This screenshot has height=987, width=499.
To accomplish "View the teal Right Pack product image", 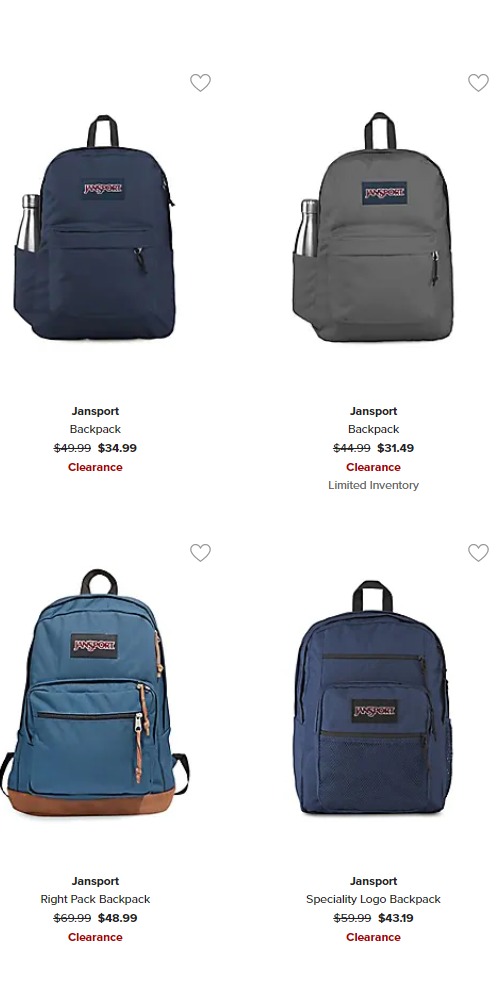I will point(94,692).
